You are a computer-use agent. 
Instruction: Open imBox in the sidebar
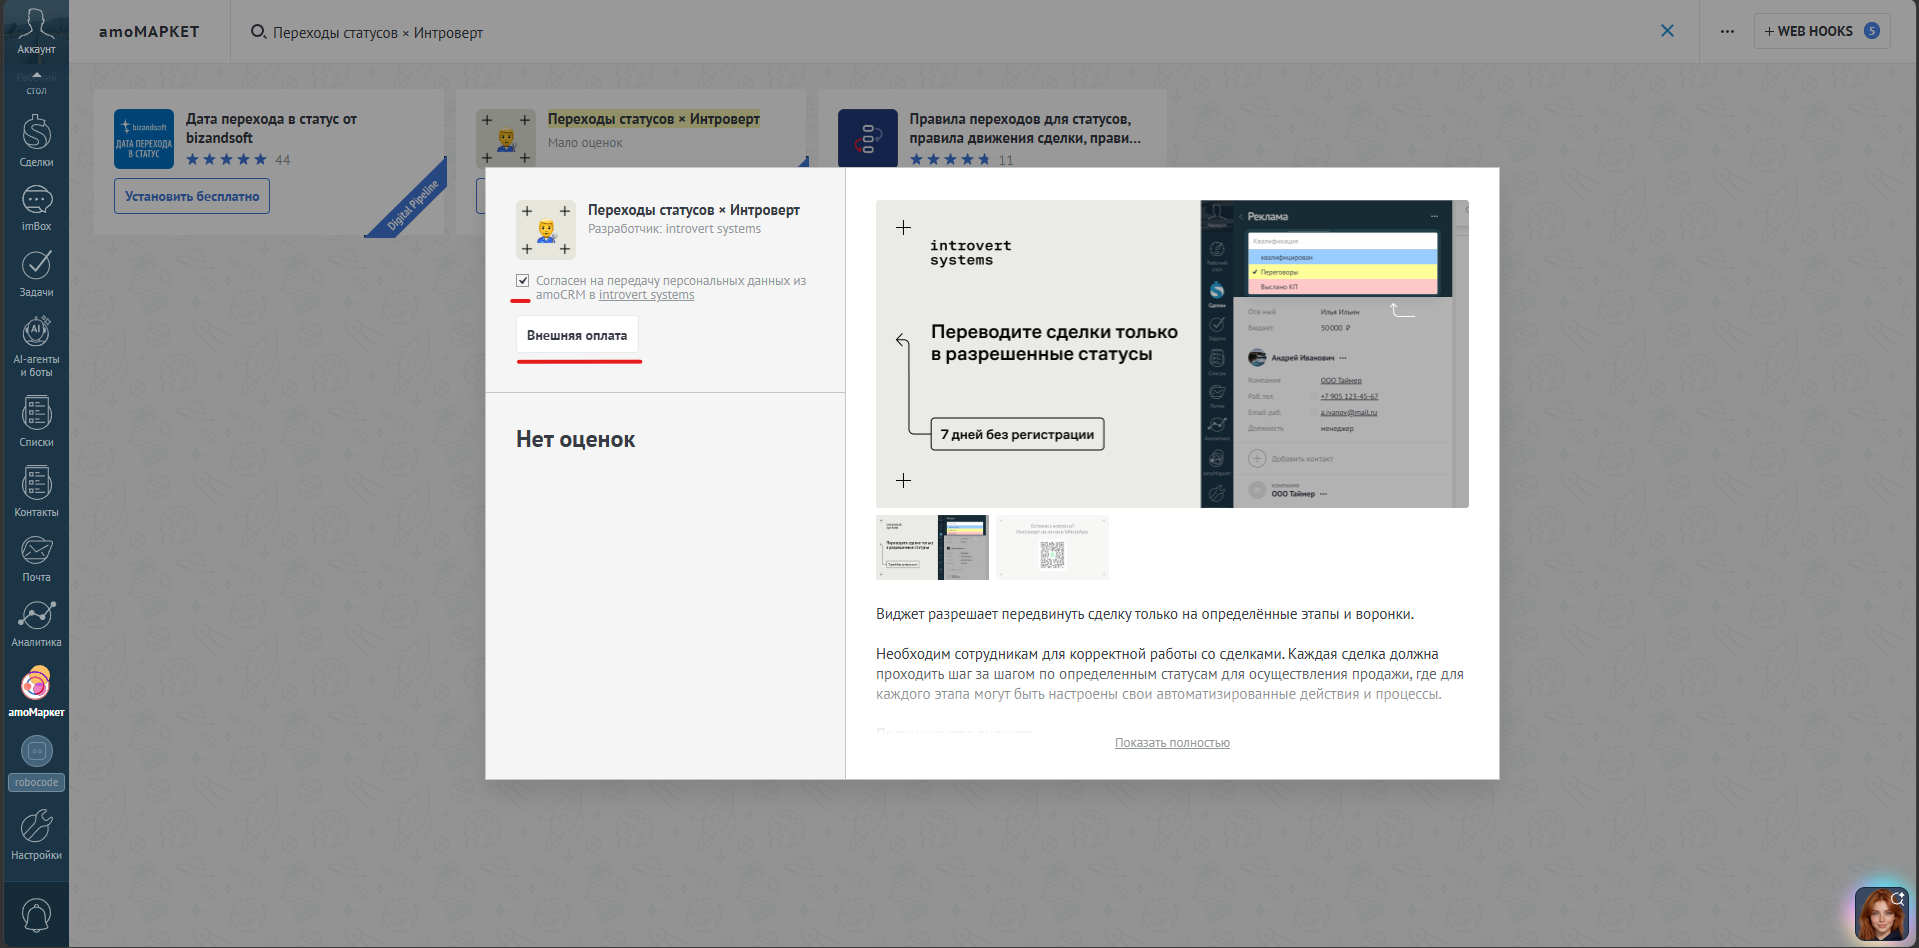tap(36, 208)
